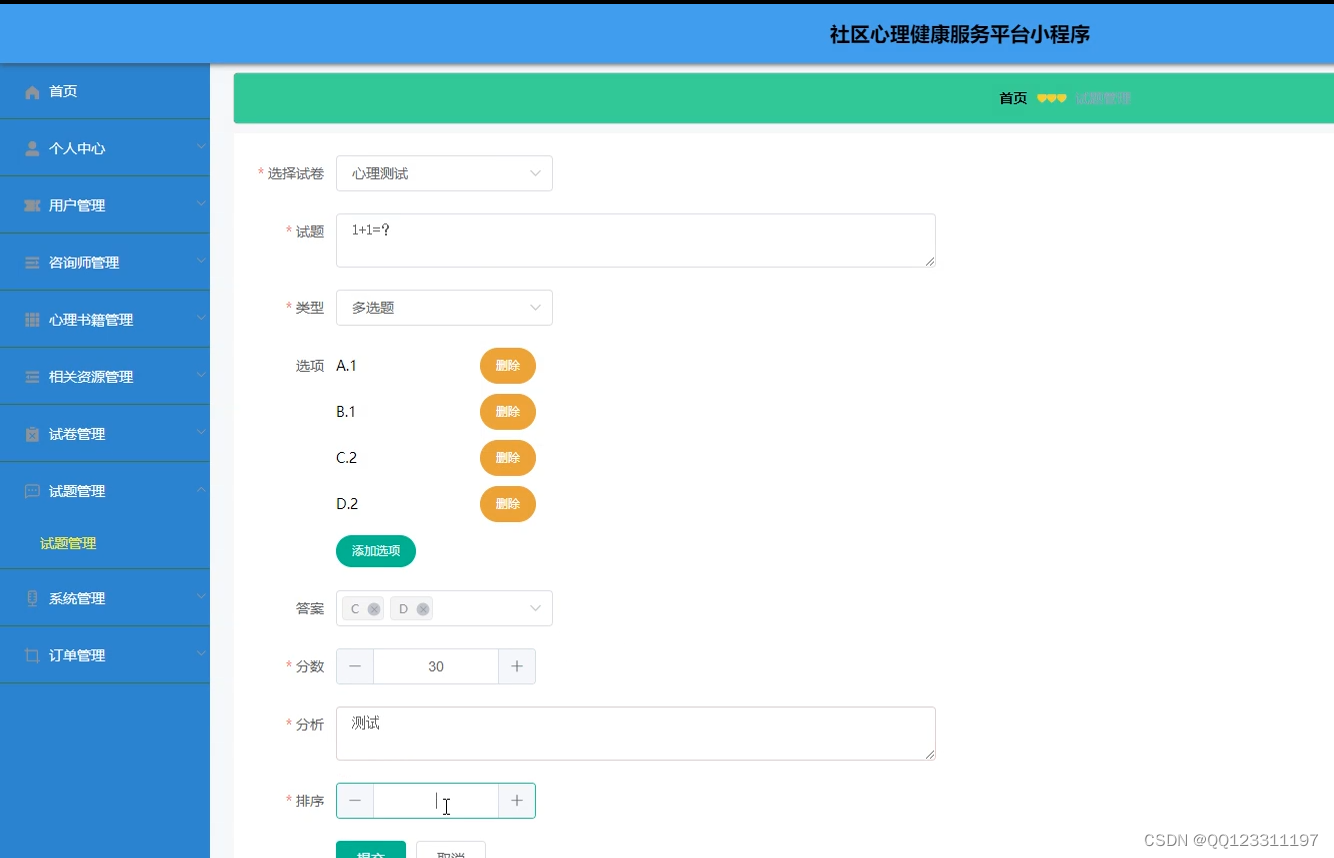
Task: Click the person icon for 个人中心
Action: point(32,149)
